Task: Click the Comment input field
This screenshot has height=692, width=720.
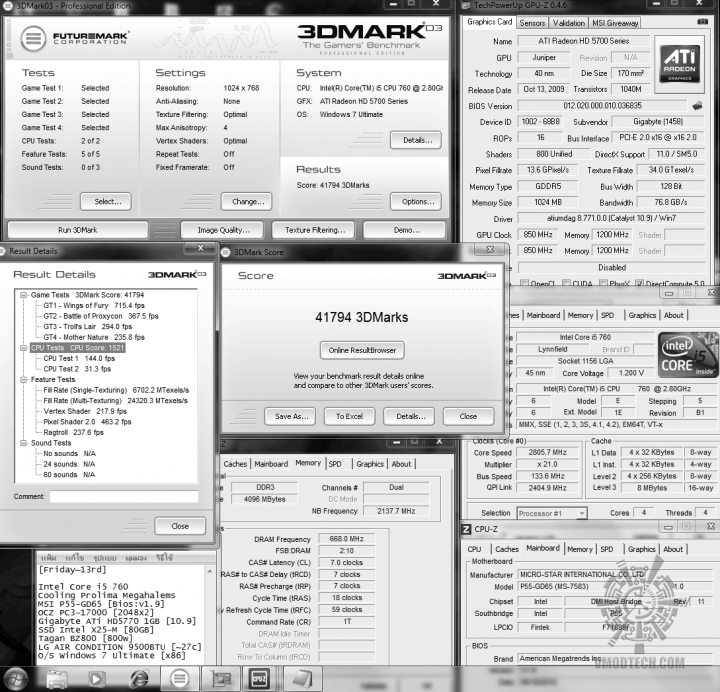Action: [124, 496]
